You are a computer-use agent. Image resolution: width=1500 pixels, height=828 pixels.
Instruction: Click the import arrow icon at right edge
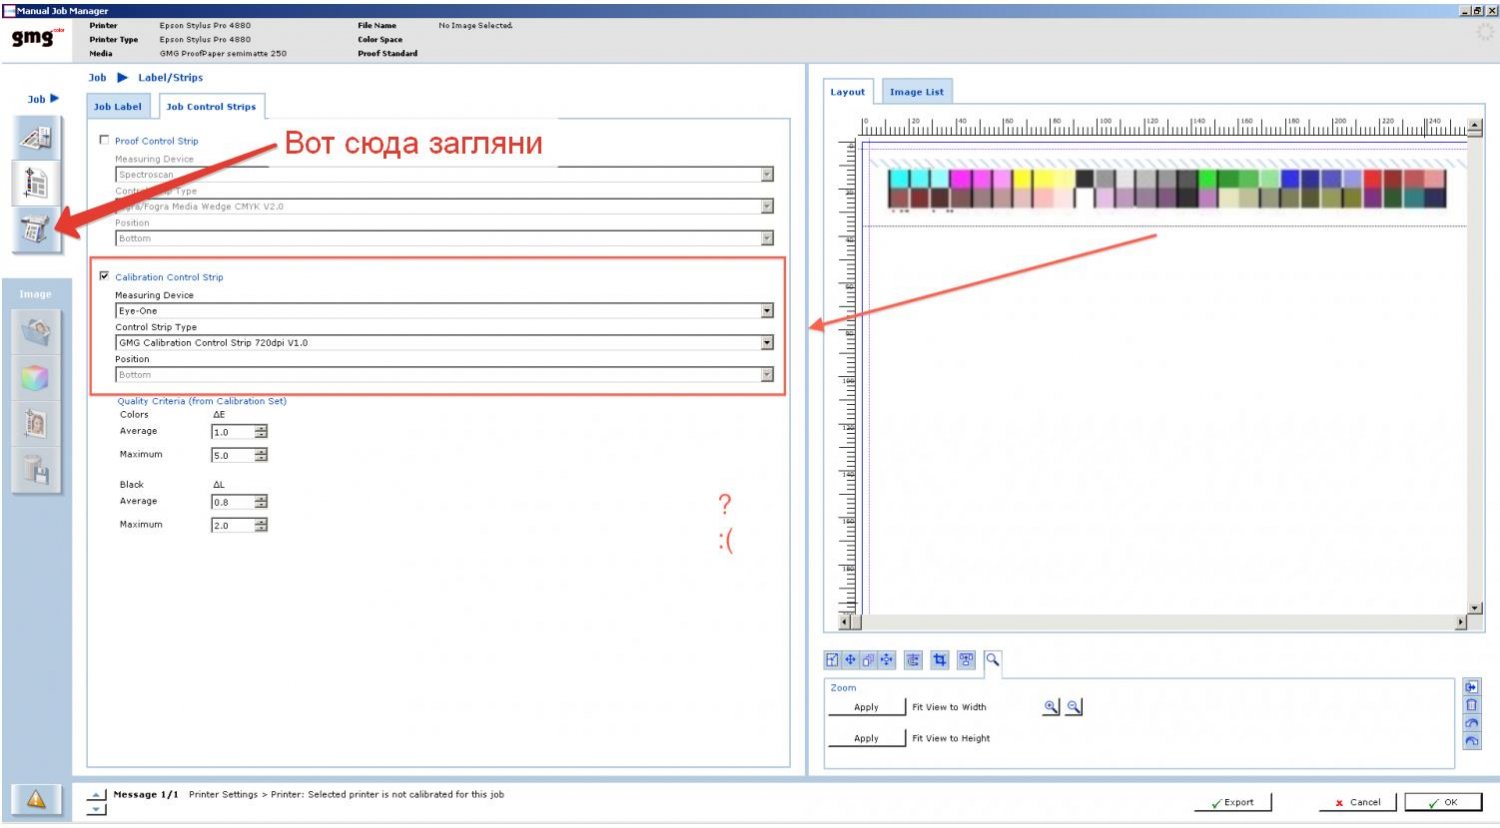pos(1471,687)
